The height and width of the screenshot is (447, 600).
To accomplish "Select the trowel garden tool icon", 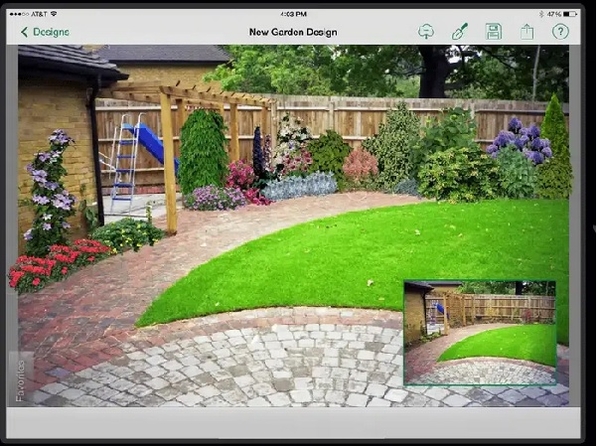I will click(x=460, y=32).
